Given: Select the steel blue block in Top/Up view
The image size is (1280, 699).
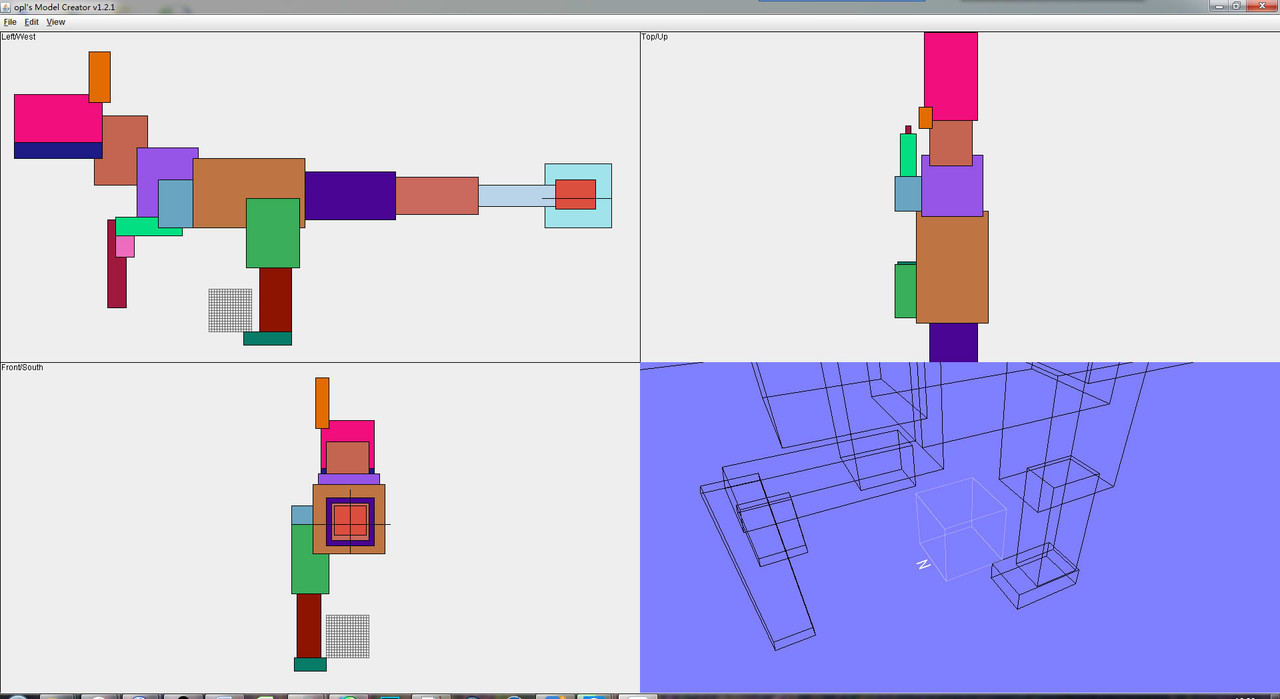Looking at the screenshot, I should click(x=908, y=194).
